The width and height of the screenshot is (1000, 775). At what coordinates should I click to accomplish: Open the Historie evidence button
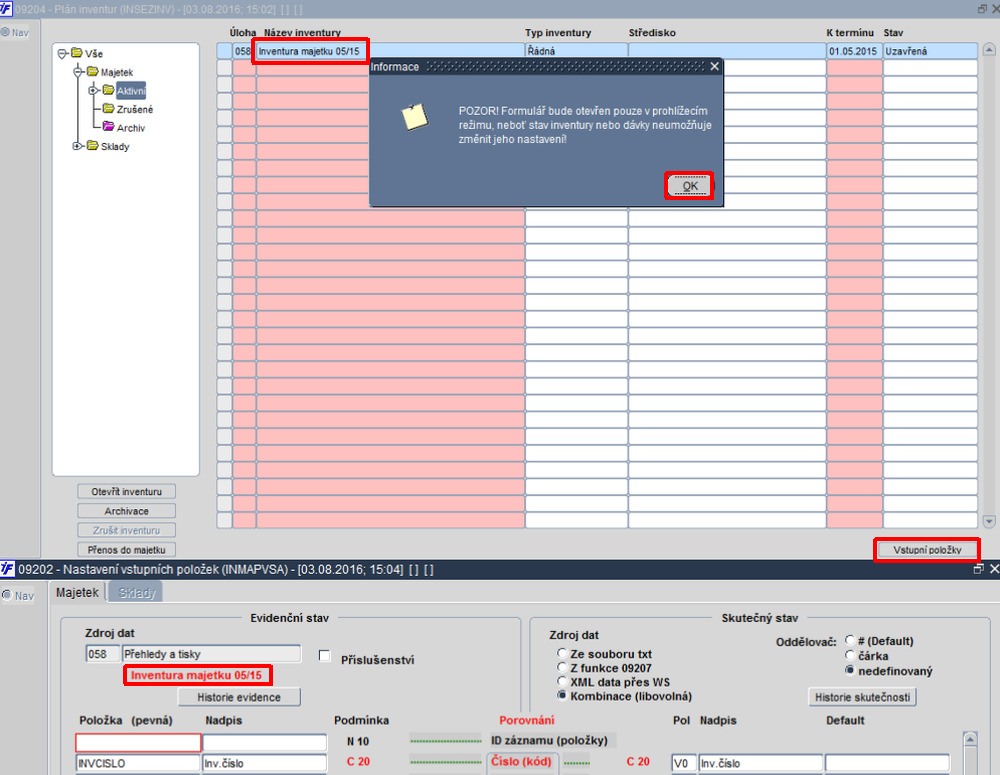(x=239, y=697)
